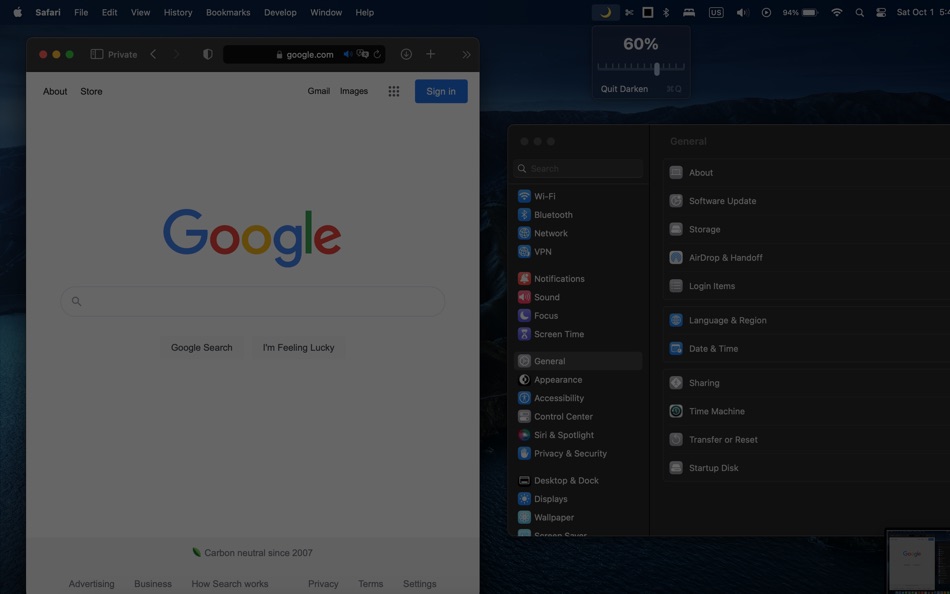Click the volume speaker icon in menu bar
Viewport: 950px width, 594px height.
click(743, 12)
